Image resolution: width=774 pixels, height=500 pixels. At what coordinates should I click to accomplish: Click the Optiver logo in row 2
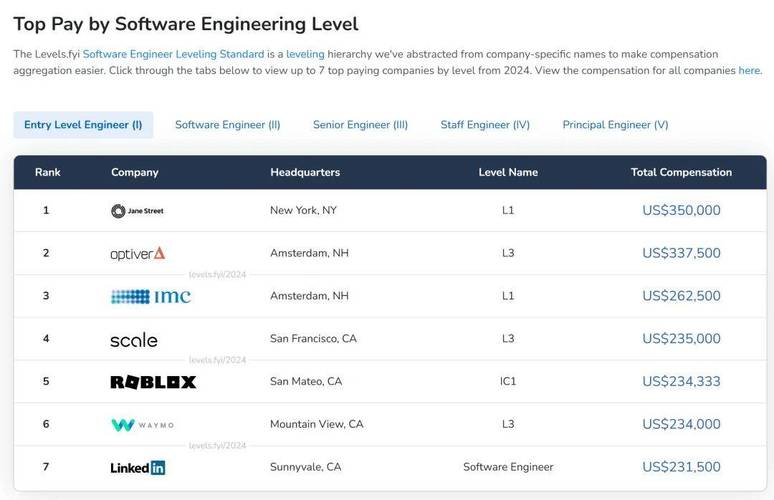[138, 254]
